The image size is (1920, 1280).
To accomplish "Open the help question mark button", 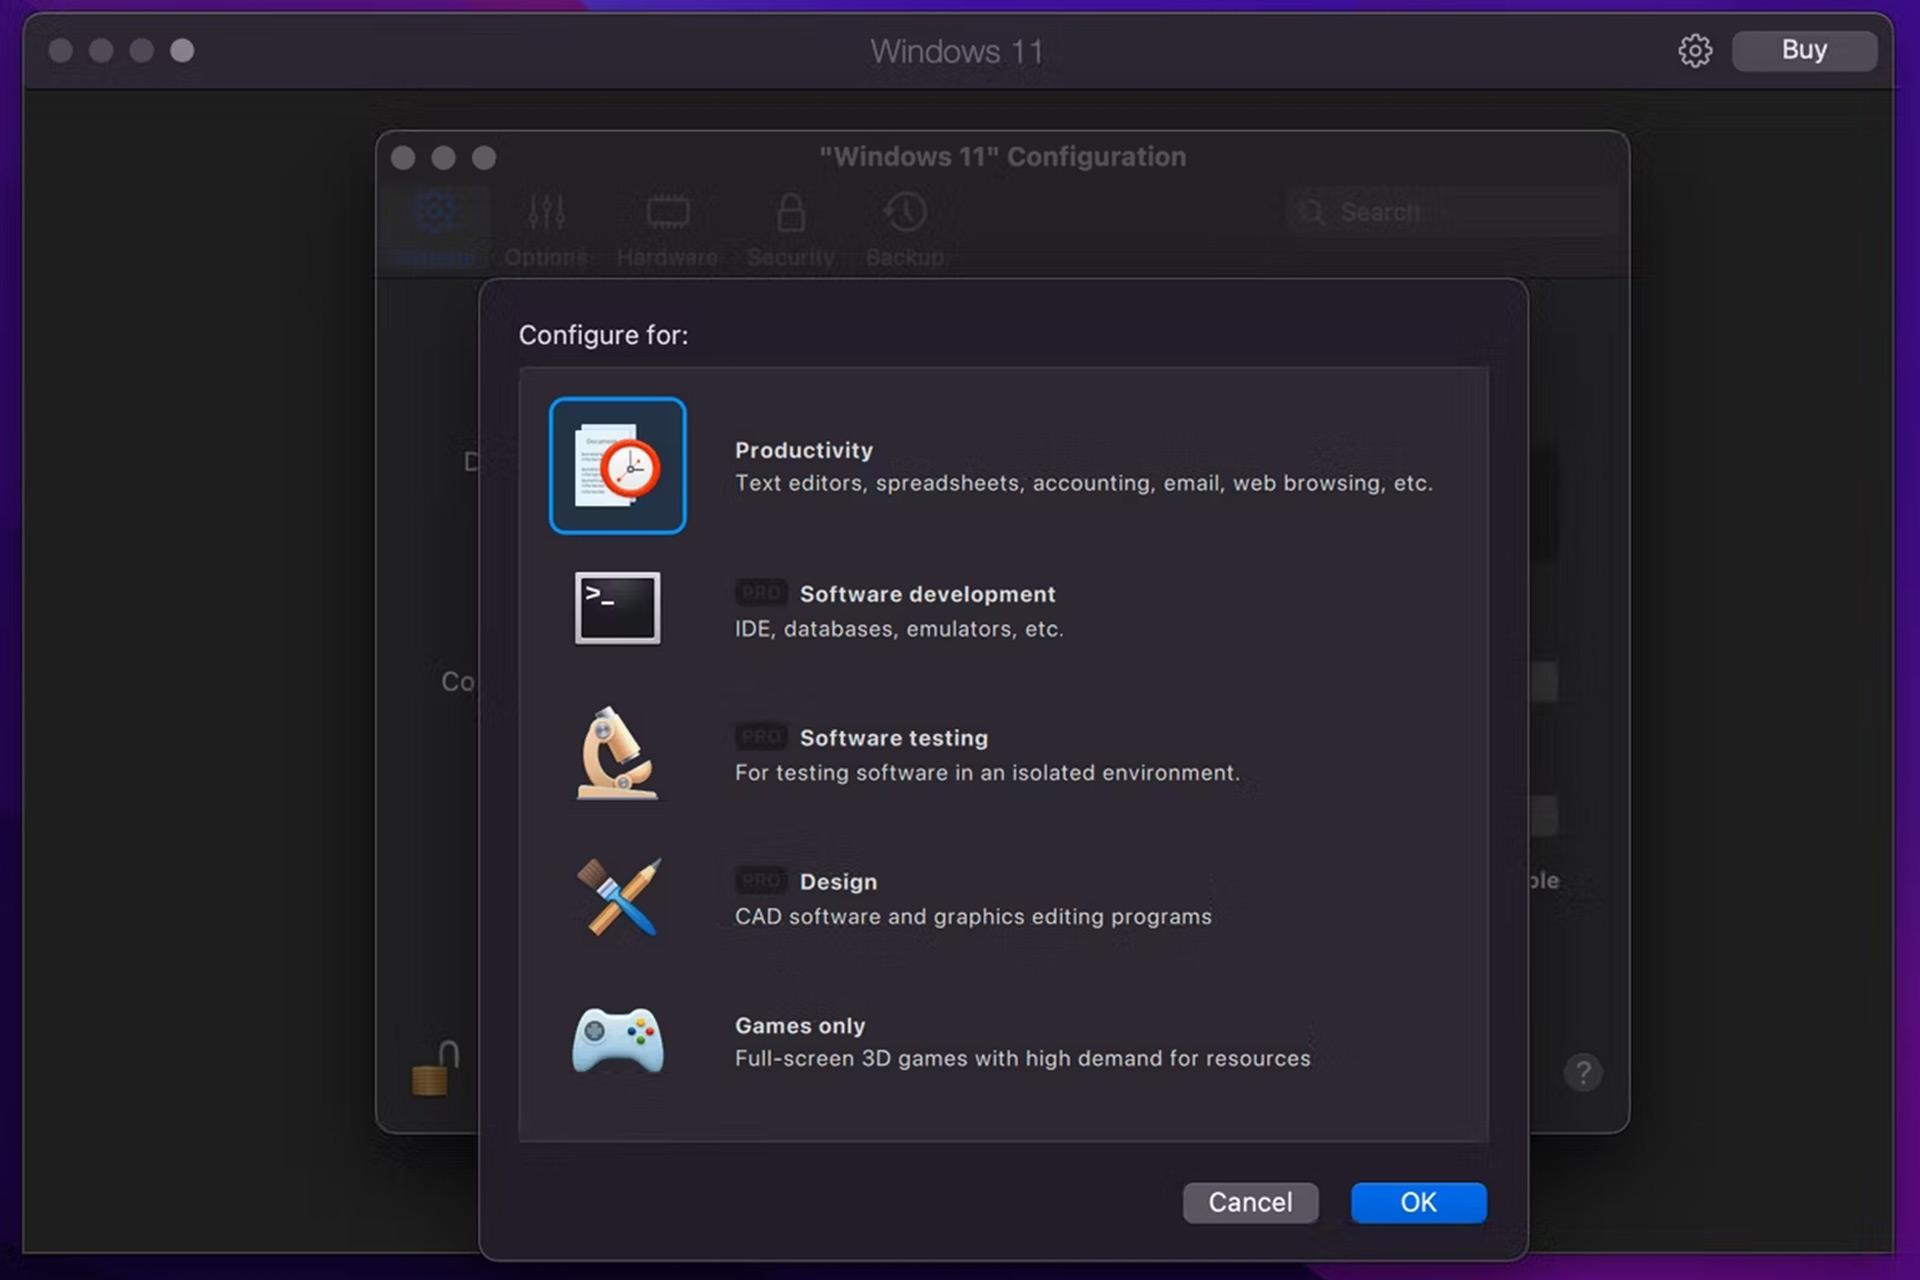I will pos(1583,1073).
